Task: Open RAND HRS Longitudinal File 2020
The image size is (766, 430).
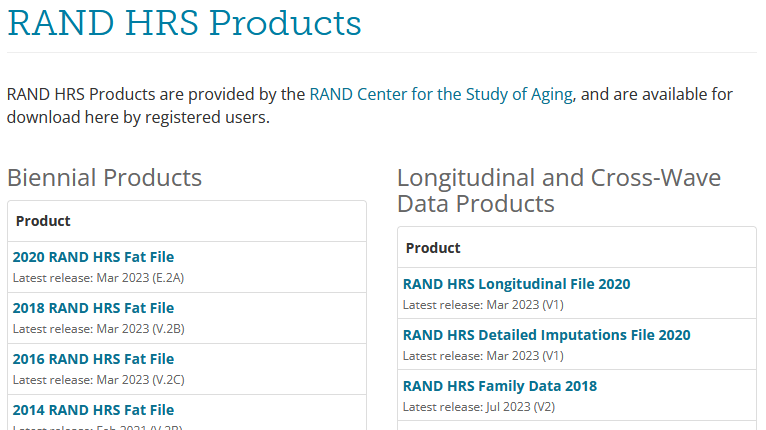Action: tap(516, 284)
